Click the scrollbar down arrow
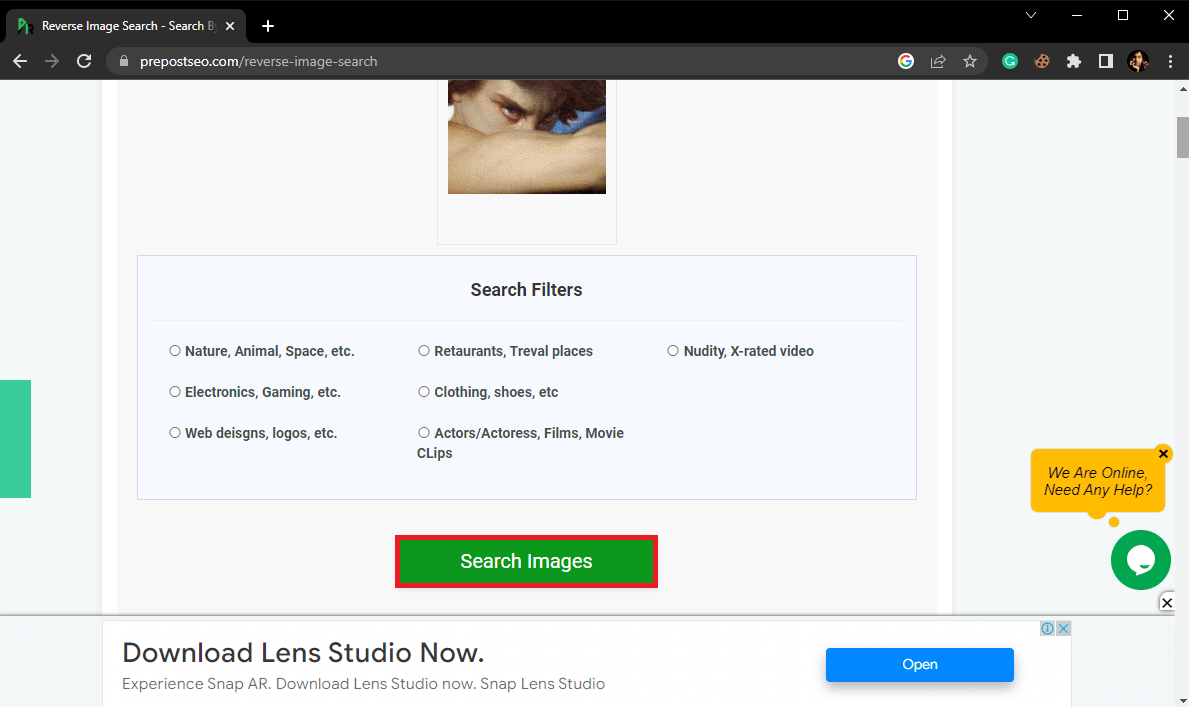1189x707 pixels. [1182, 700]
